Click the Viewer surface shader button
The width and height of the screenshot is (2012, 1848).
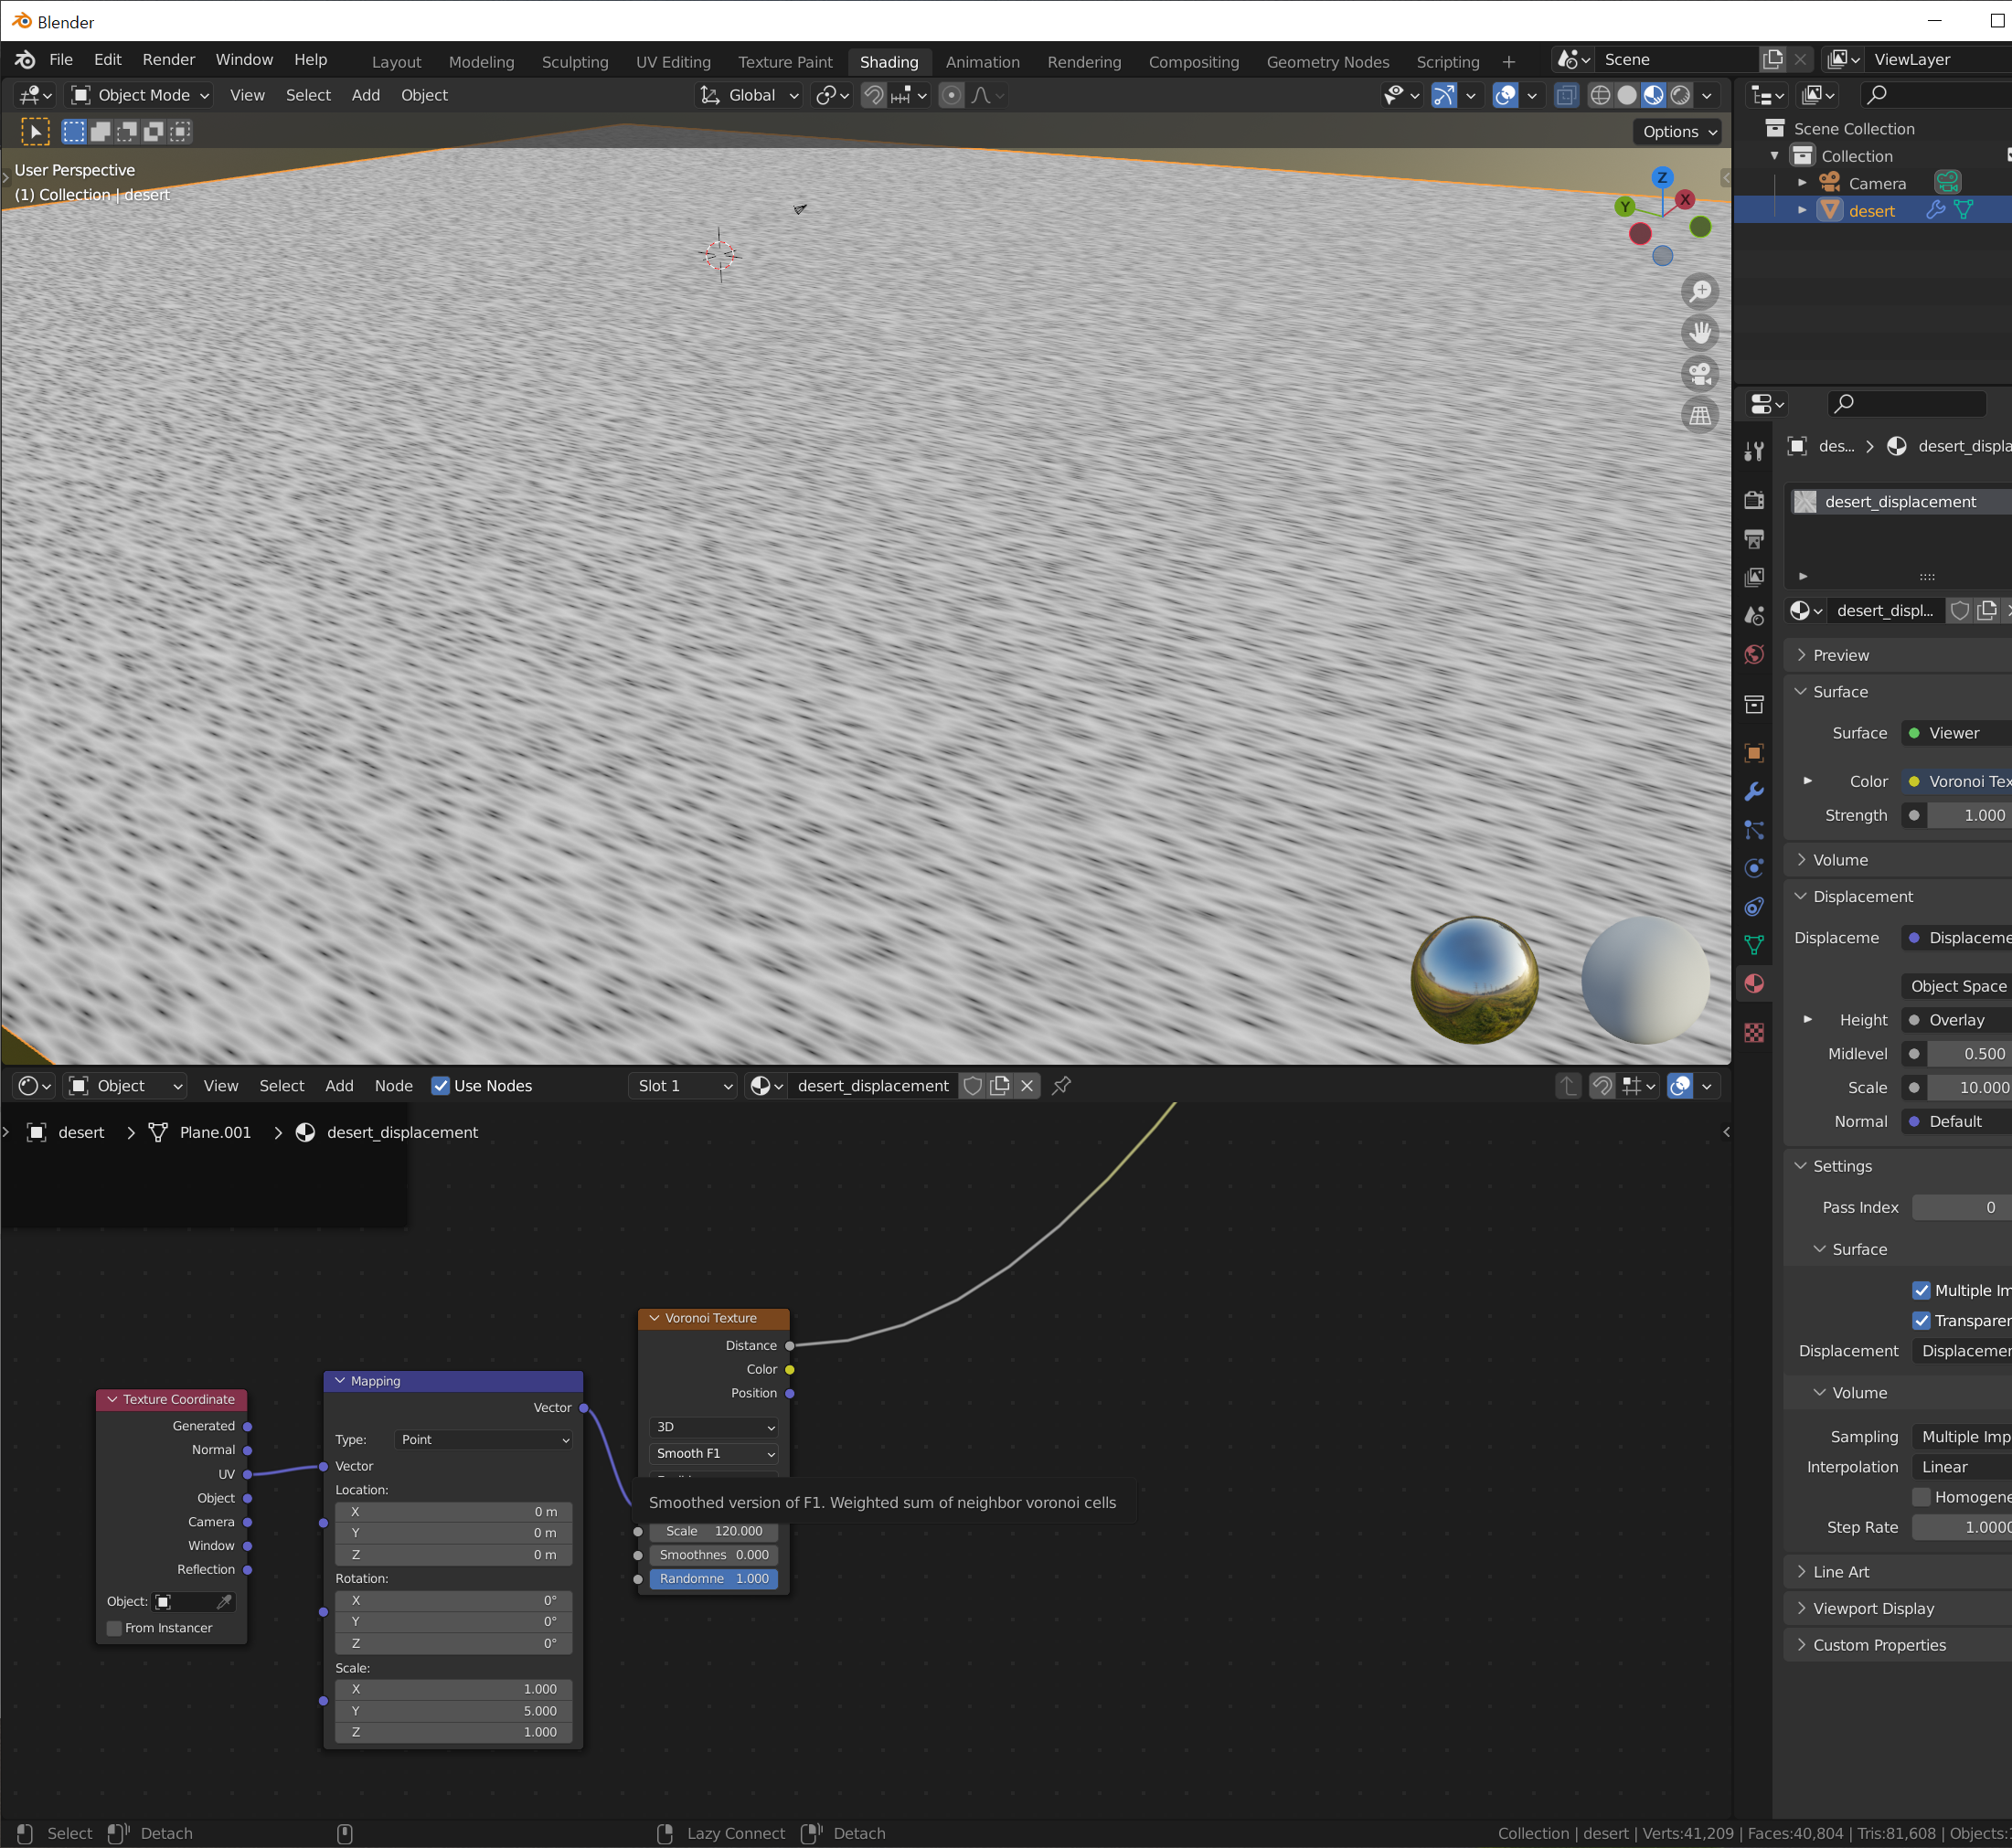pos(1954,733)
